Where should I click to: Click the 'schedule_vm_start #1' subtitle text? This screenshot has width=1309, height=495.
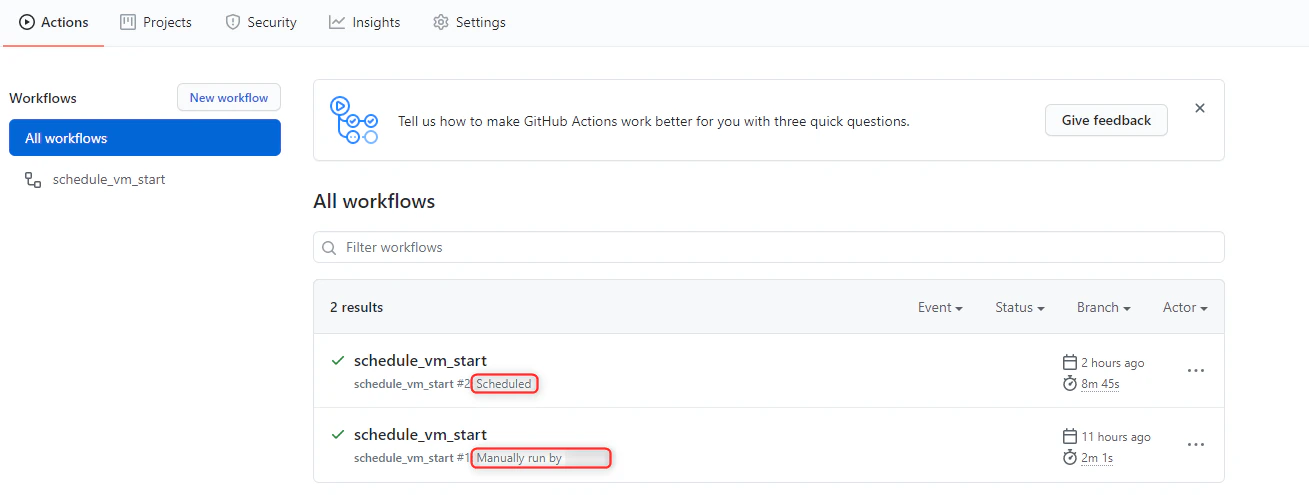tap(412, 458)
